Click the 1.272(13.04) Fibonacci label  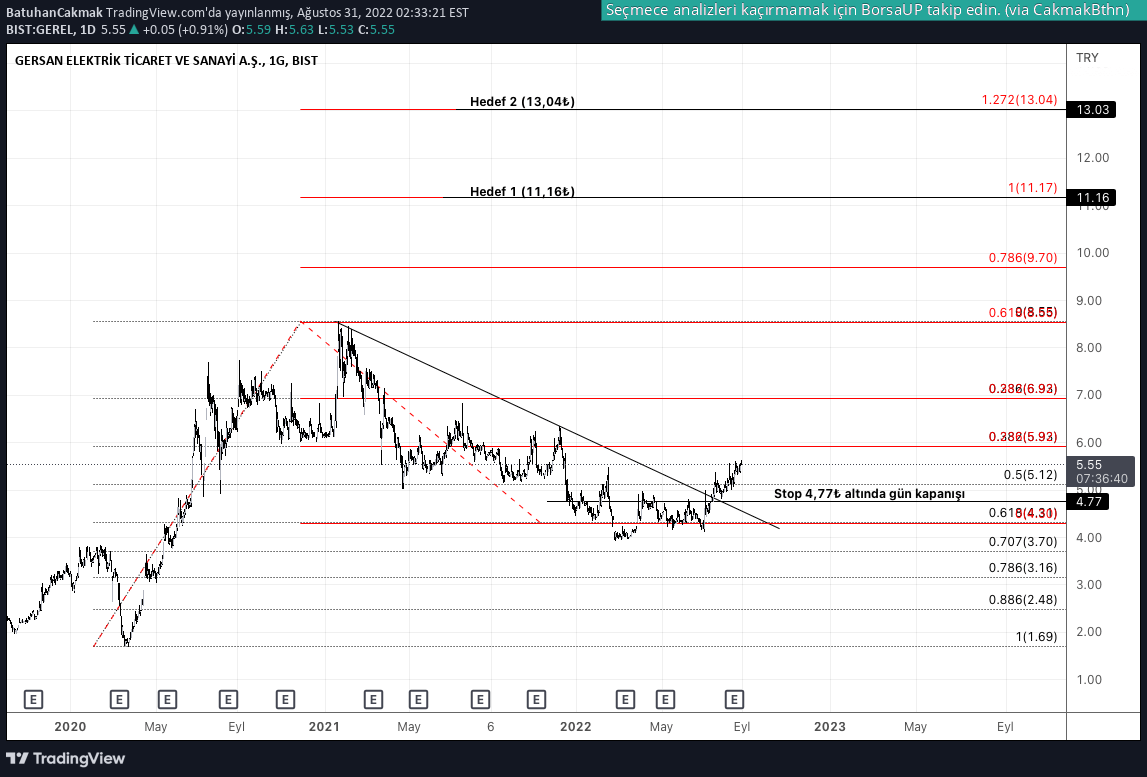pos(1020,100)
